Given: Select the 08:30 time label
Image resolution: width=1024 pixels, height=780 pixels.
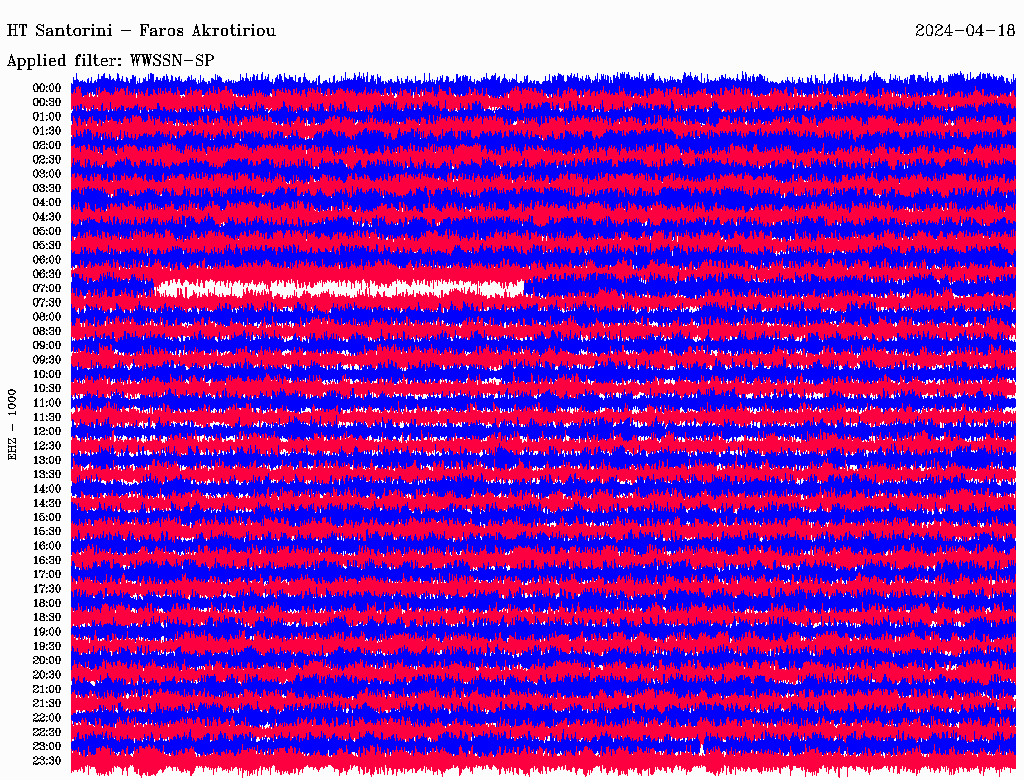Looking at the screenshot, I should pos(47,331).
